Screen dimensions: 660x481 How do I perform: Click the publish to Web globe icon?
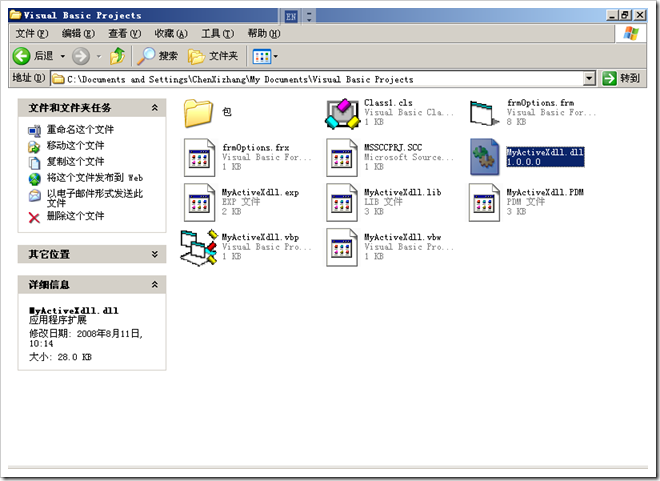pos(35,179)
